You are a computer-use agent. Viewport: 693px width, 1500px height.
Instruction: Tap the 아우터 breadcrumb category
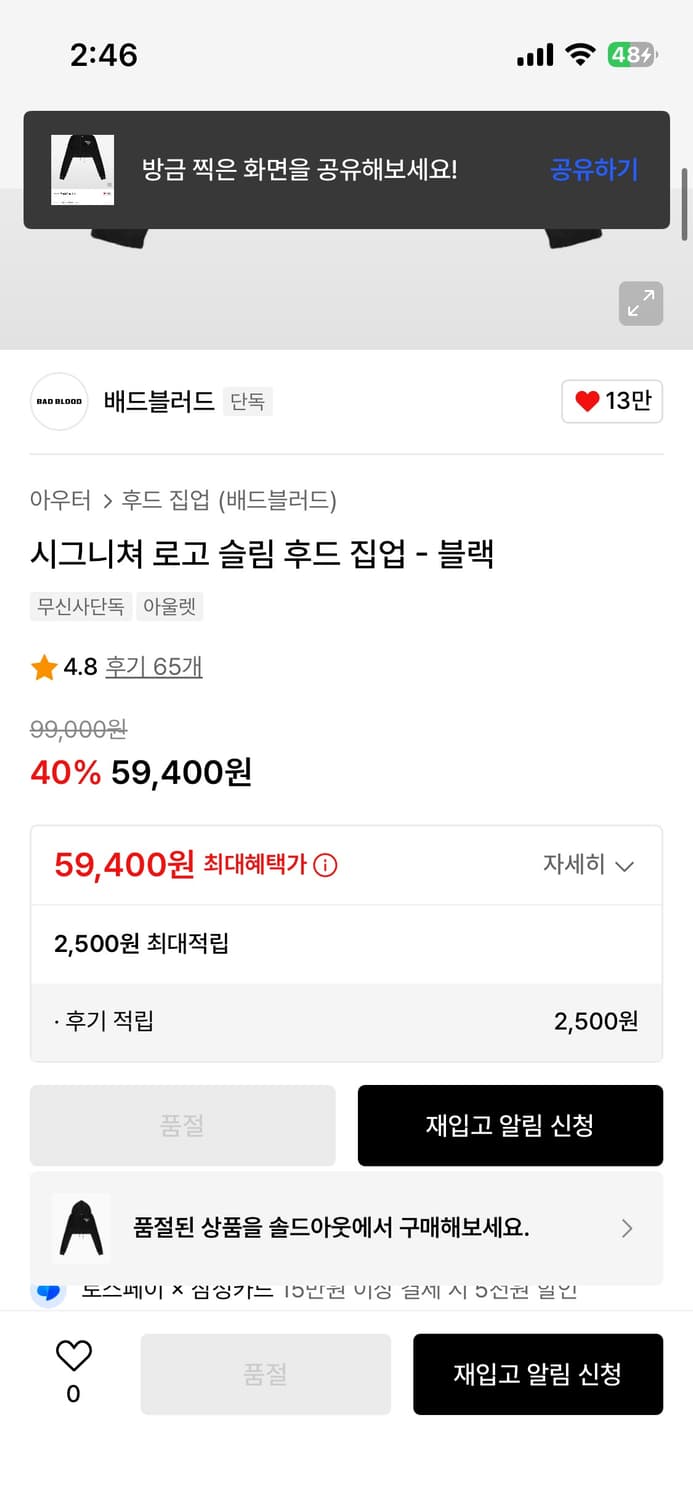[62, 499]
